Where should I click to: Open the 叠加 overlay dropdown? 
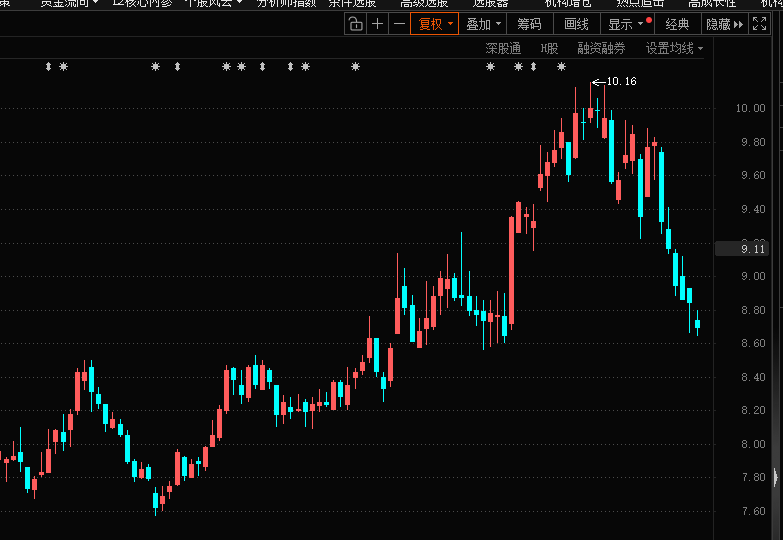tap(483, 24)
